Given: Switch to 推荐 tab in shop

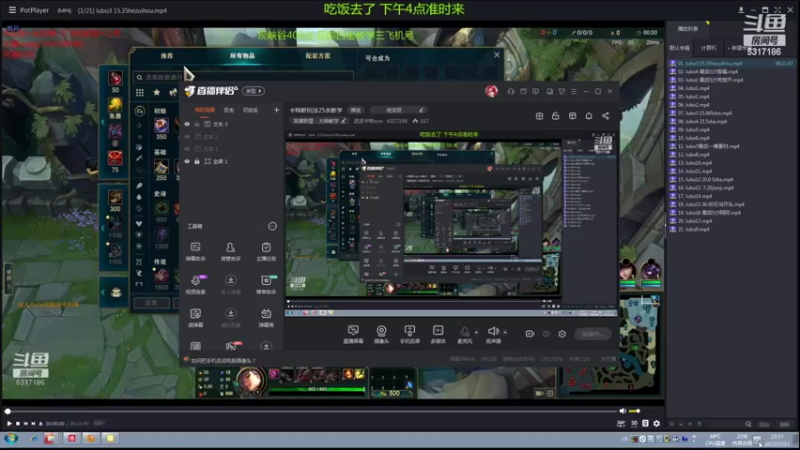Looking at the screenshot, I should pyautogui.click(x=167, y=56).
